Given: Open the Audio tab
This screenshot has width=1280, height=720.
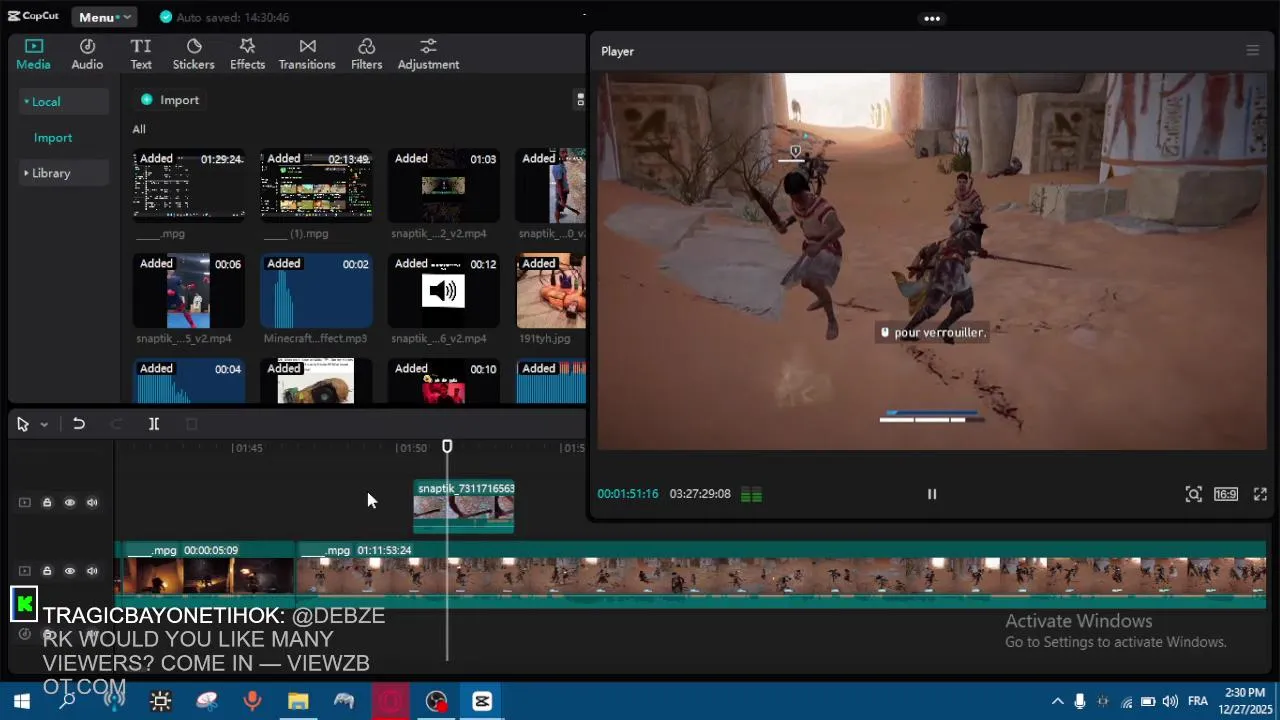Looking at the screenshot, I should tap(87, 54).
